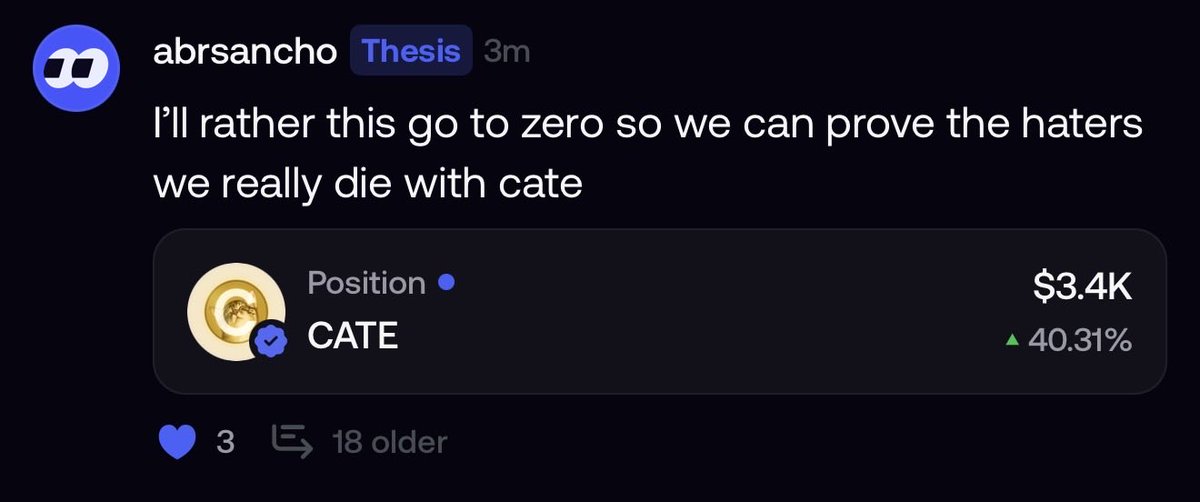Screen dimensions: 1200x502
Task: Click the threaded replies arrow icon
Action: [292, 441]
